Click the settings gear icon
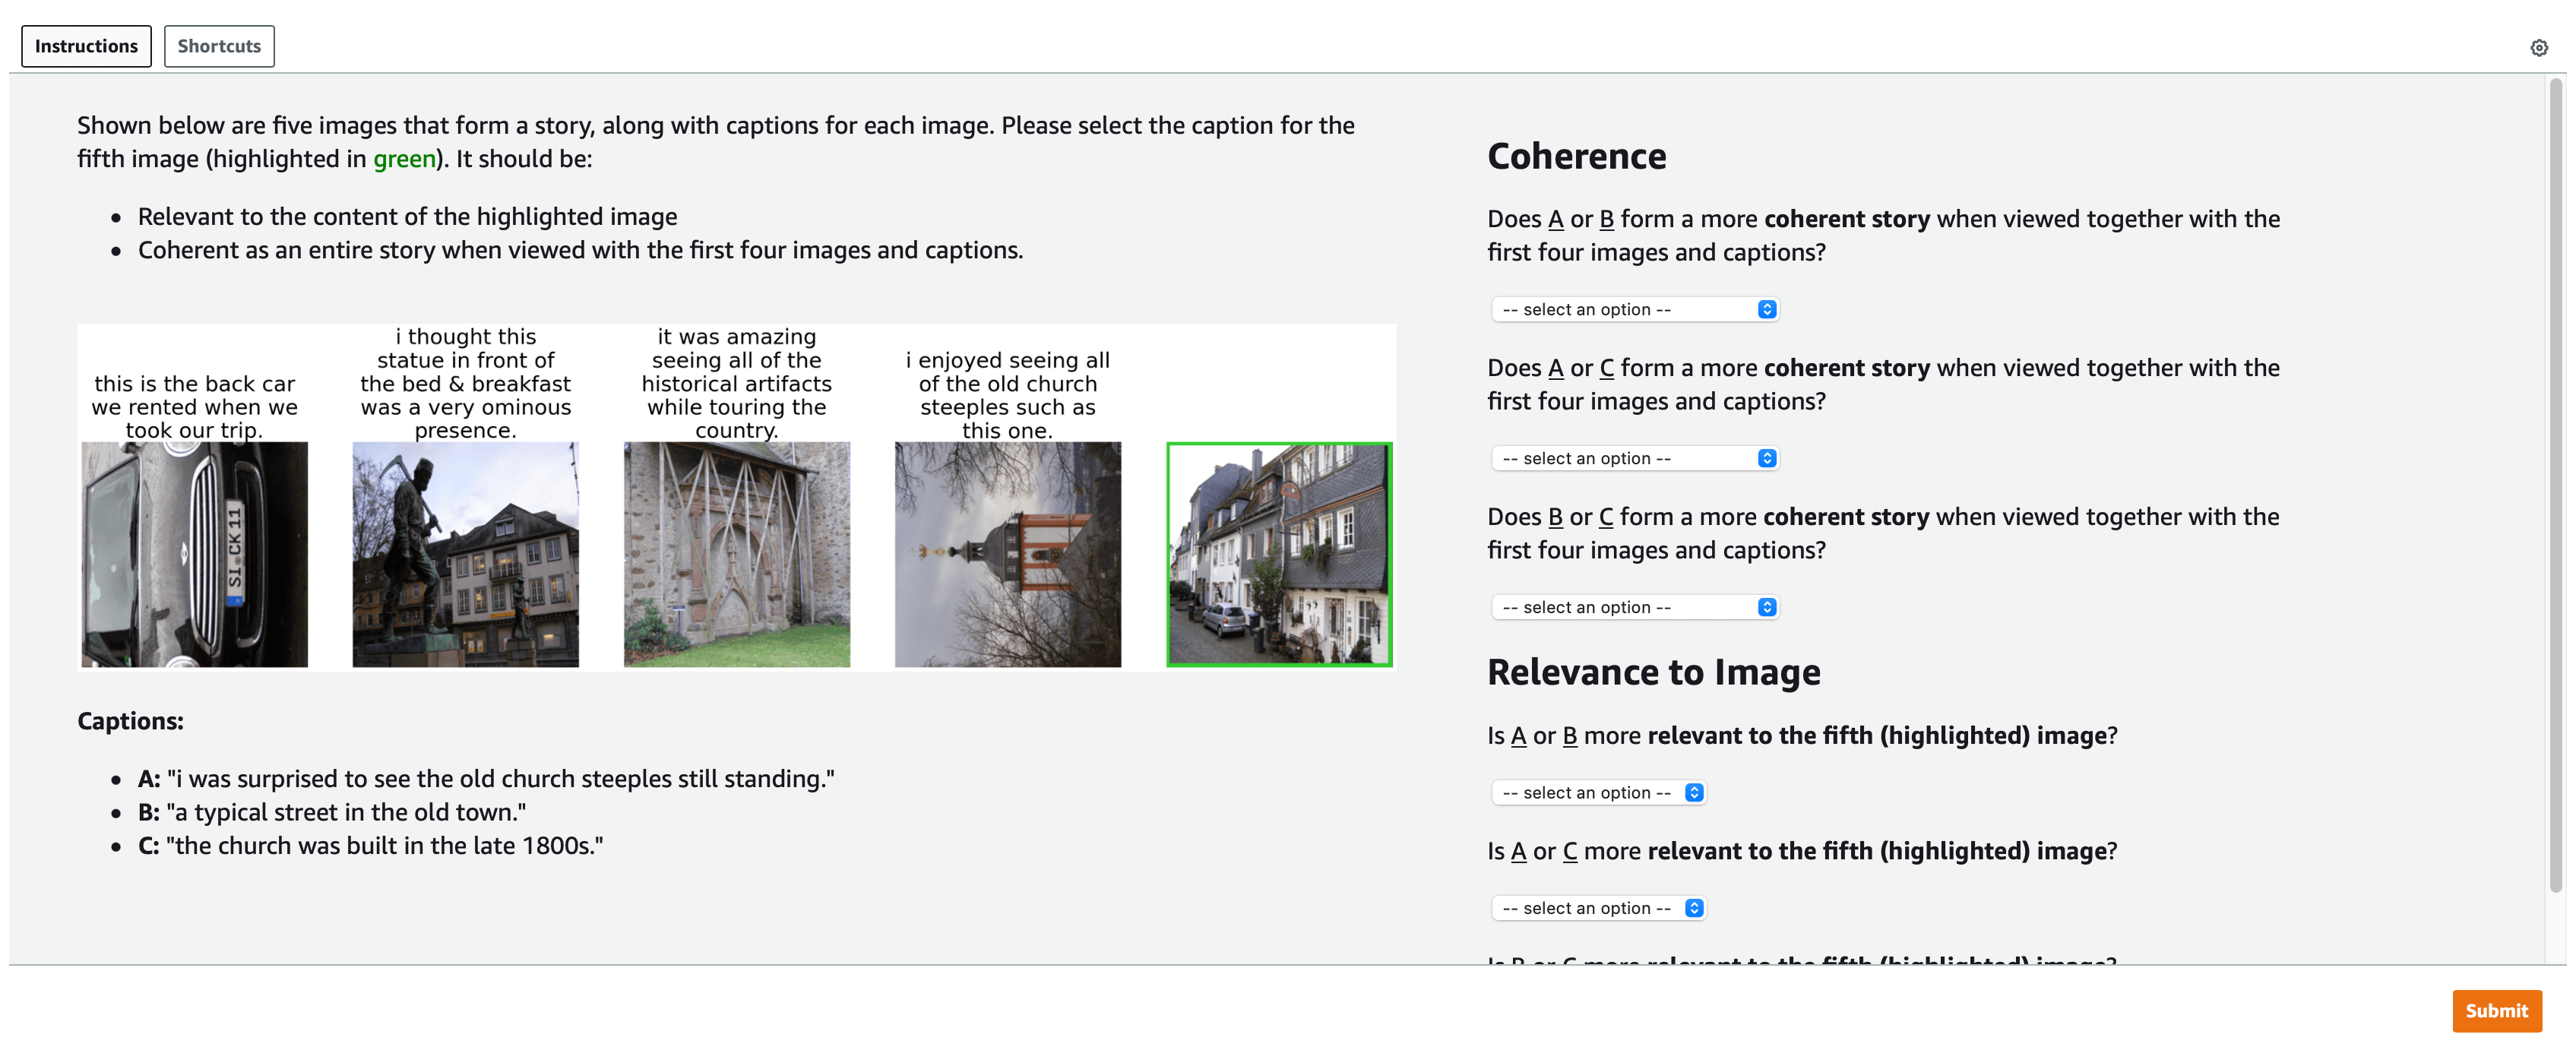Image resolution: width=2576 pixels, height=1047 pixels. [2538, 47]
